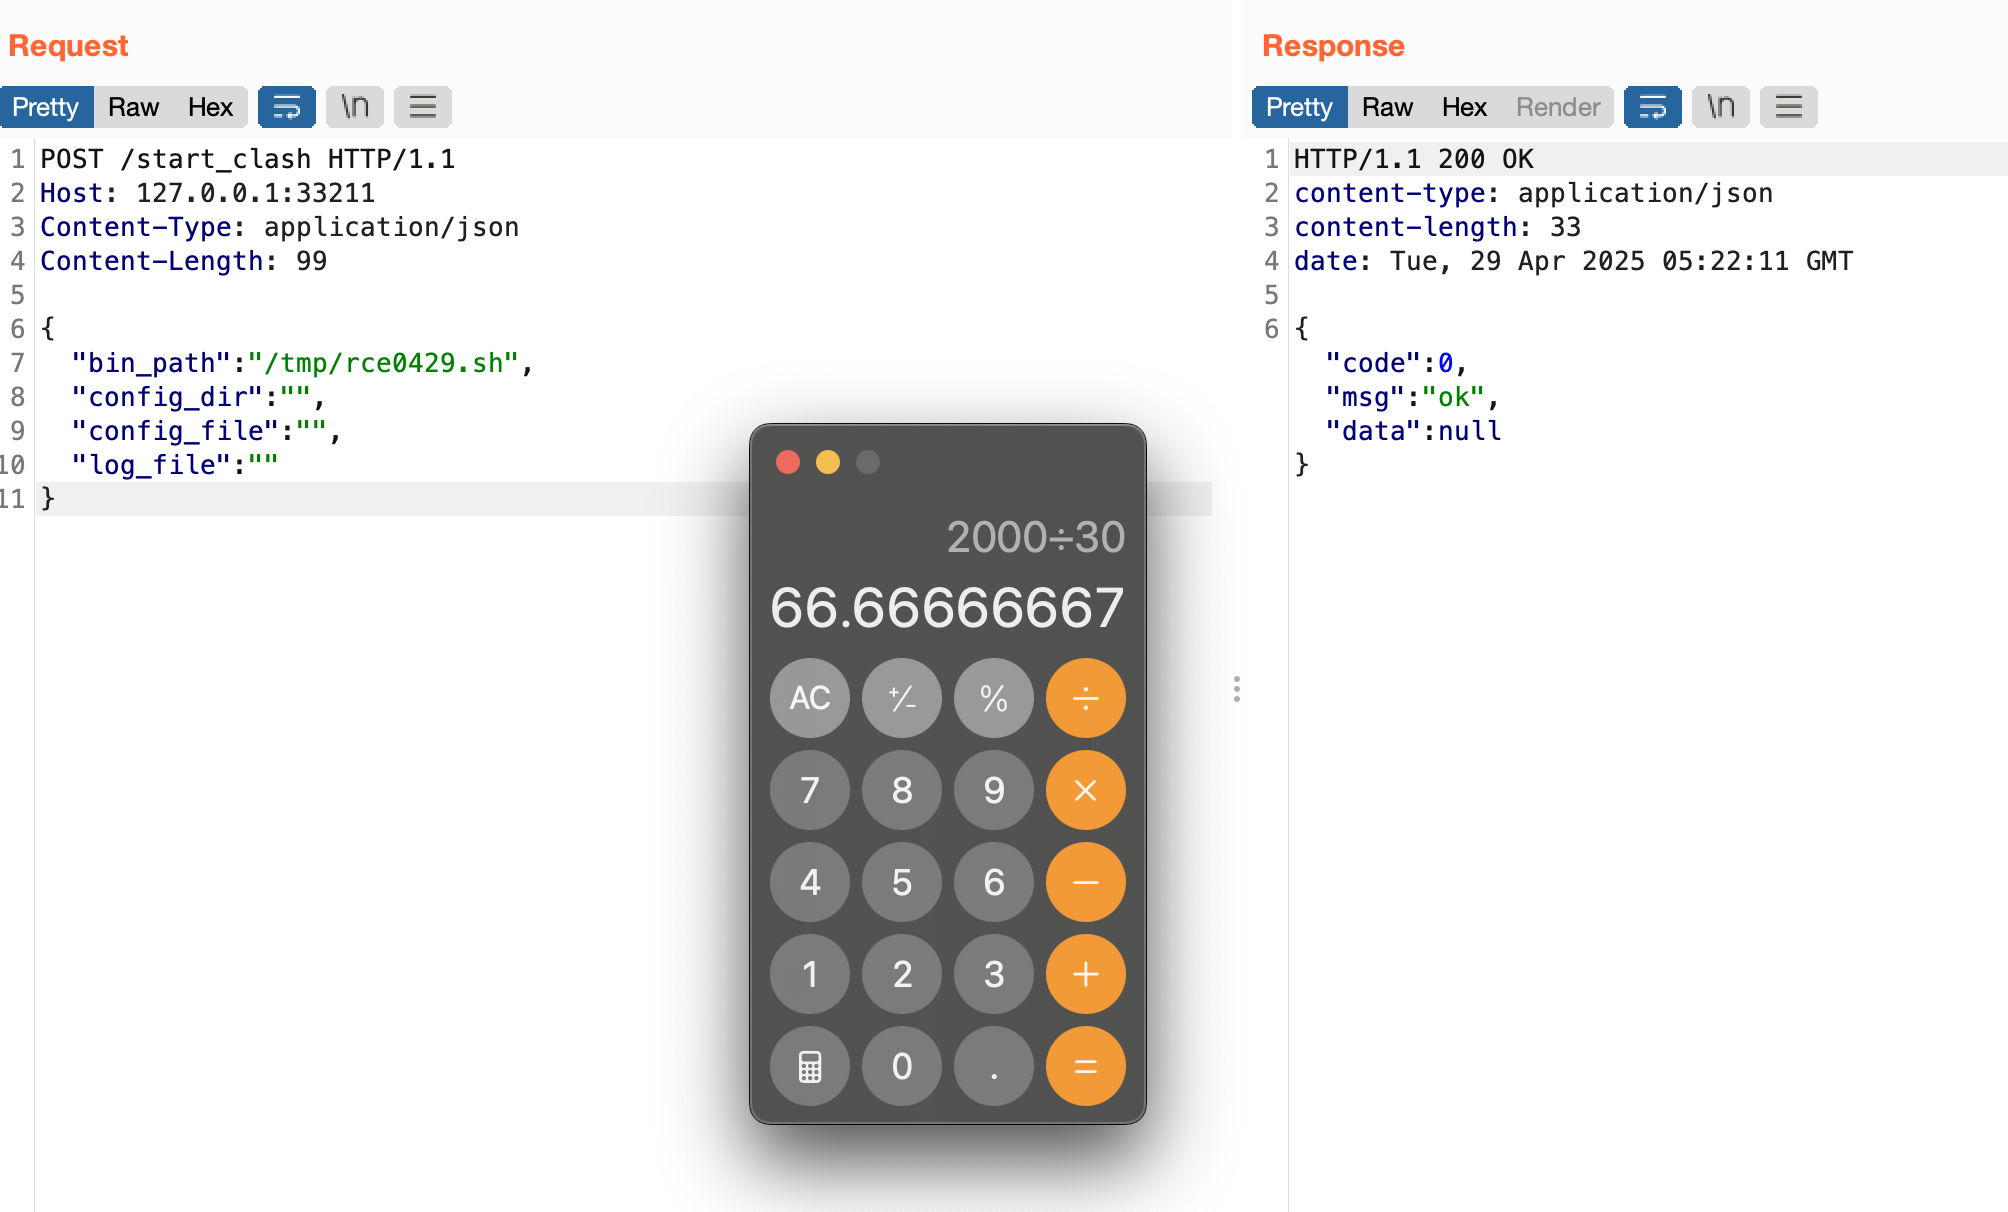This screenshot has height=1212, width=2008.
Task: Clear calculator with AC button
Action: point(810,698)
